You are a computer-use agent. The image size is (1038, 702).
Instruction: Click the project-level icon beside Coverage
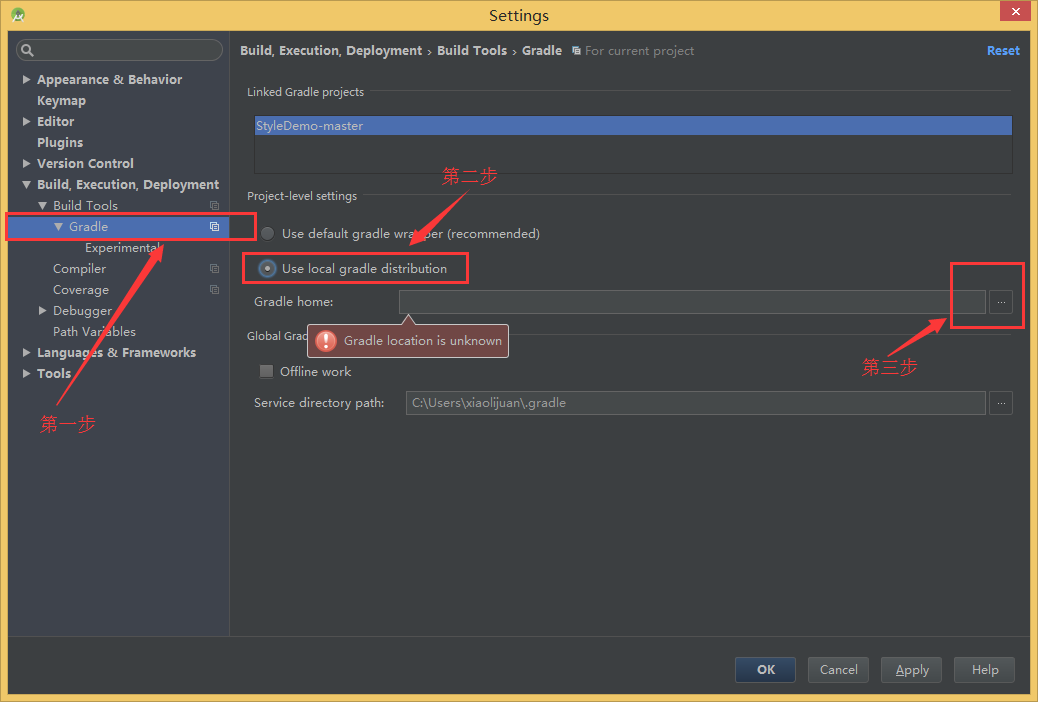pos(214,290)
